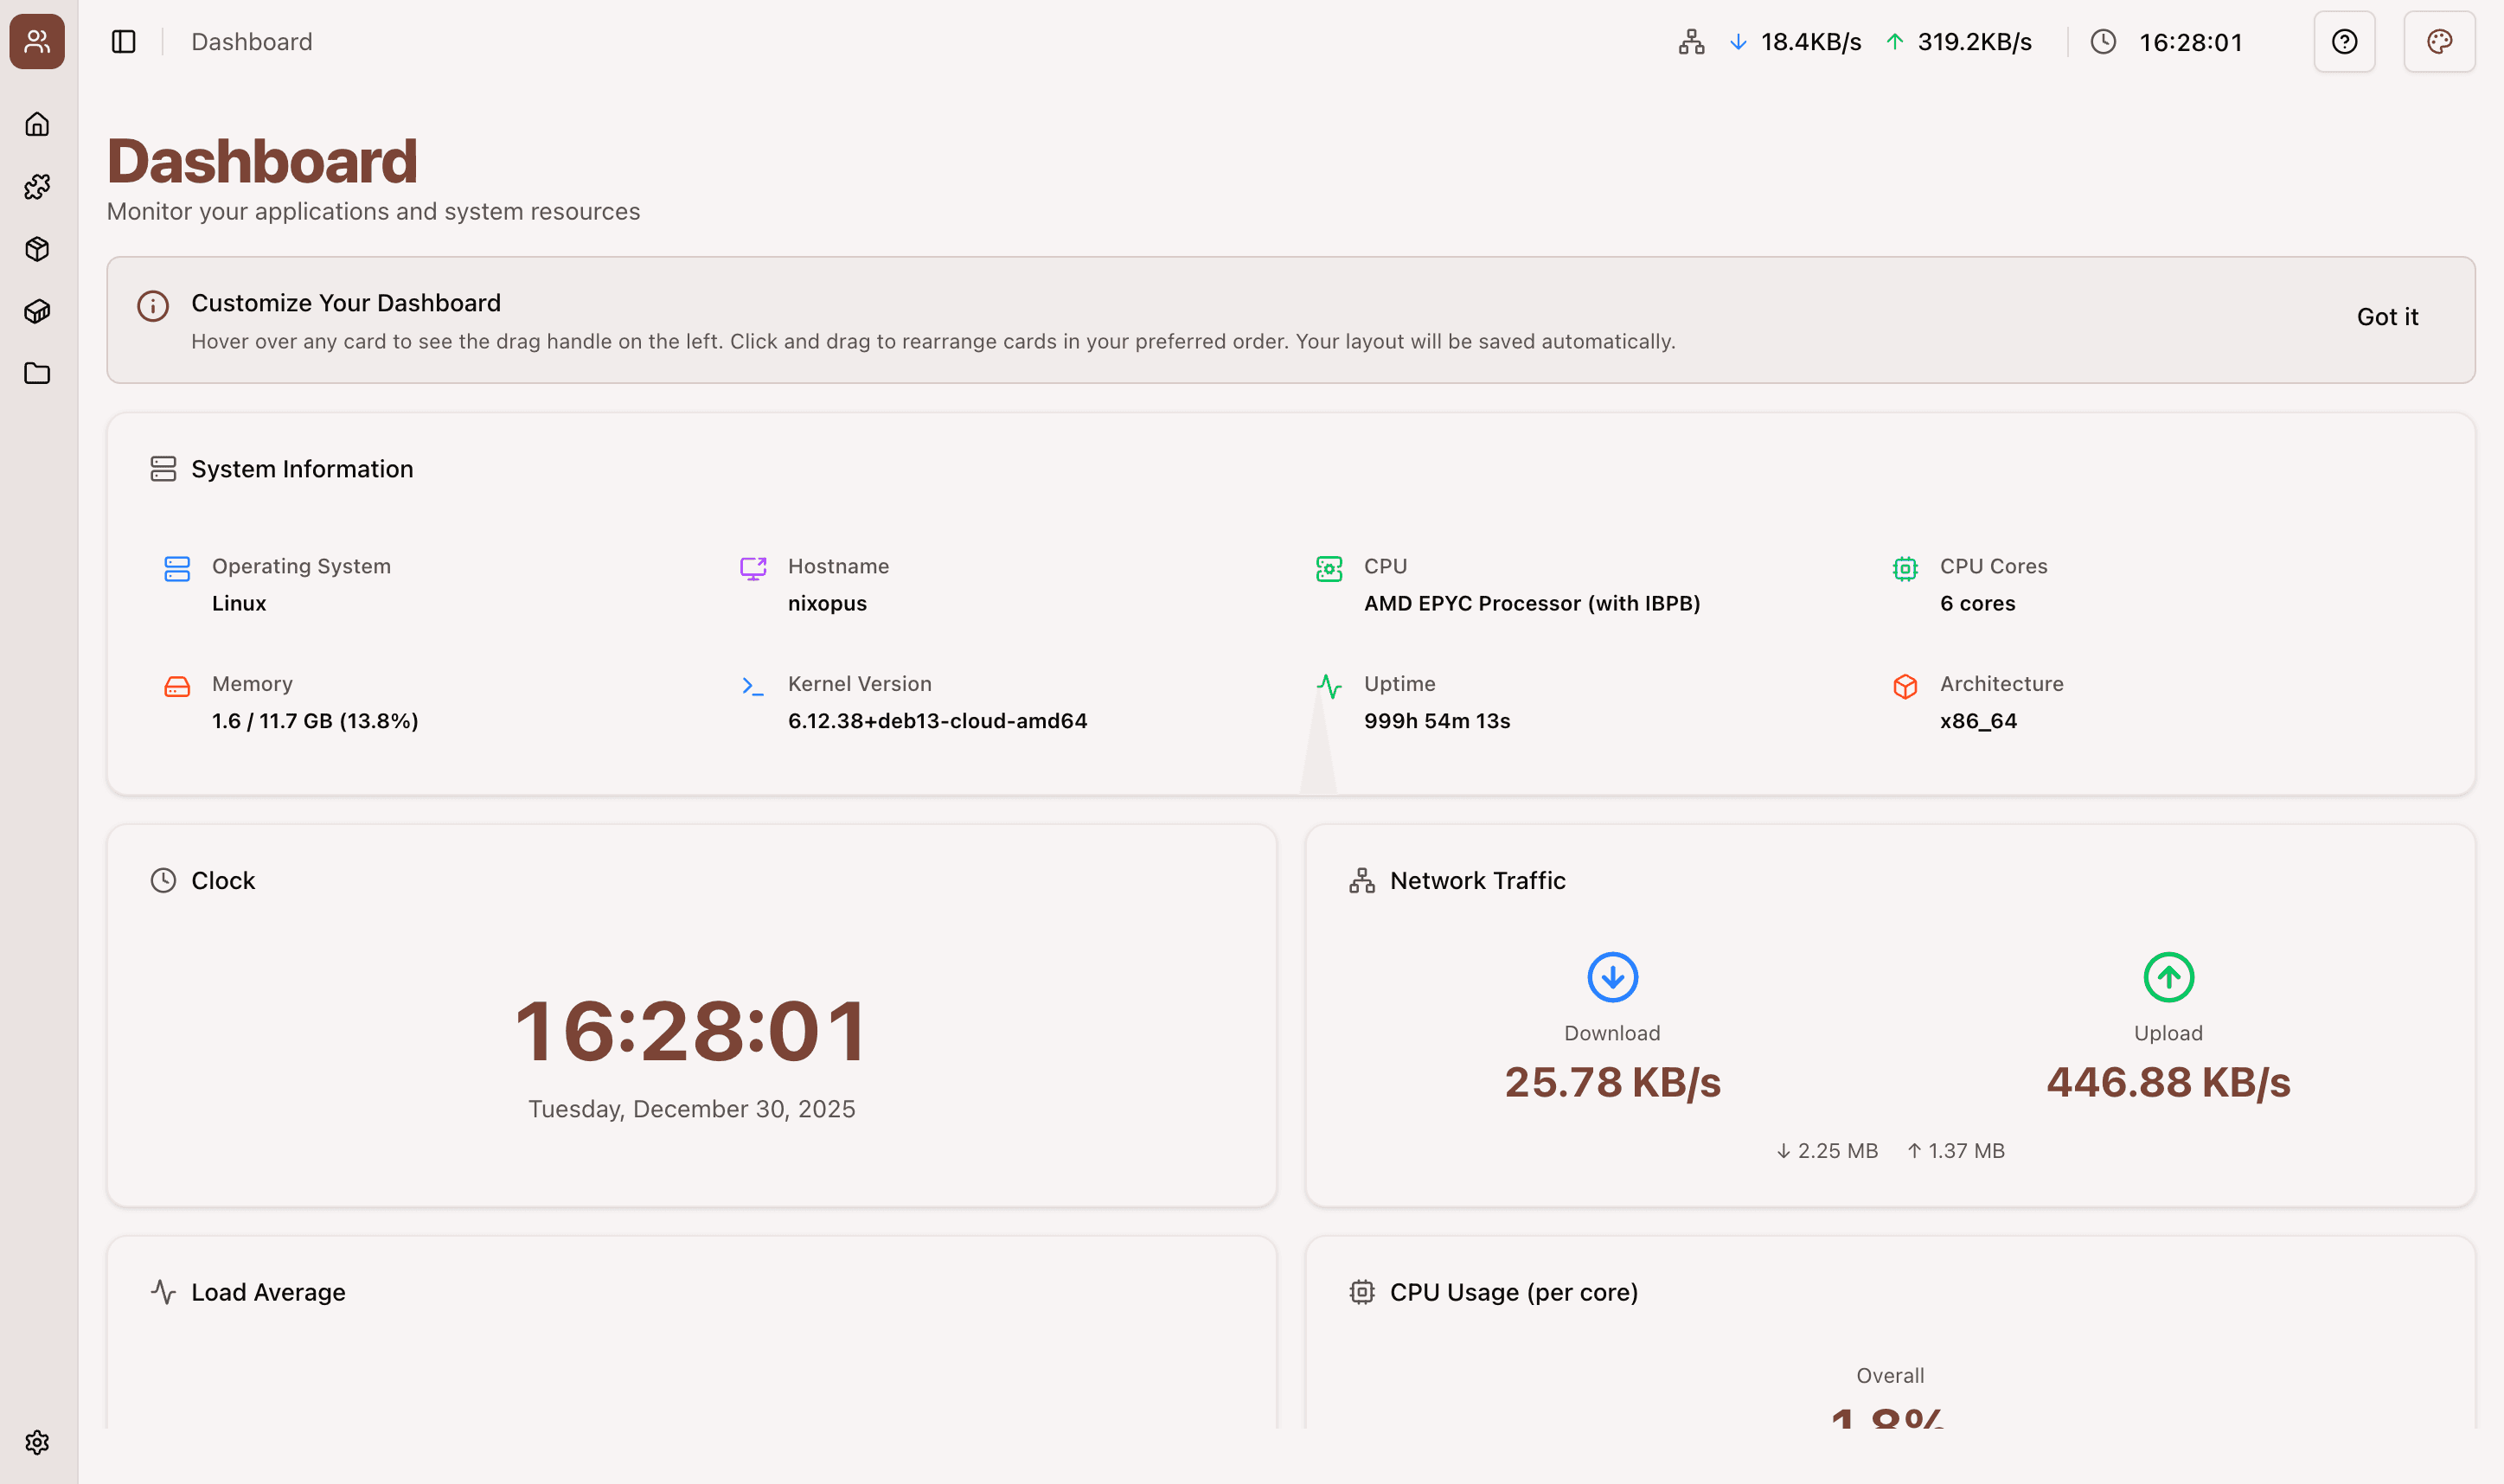The width and height of the screenshot is (2504, 1484).
Task: Open extensions via the puzzle piece icon
Action: click(37, 186)
